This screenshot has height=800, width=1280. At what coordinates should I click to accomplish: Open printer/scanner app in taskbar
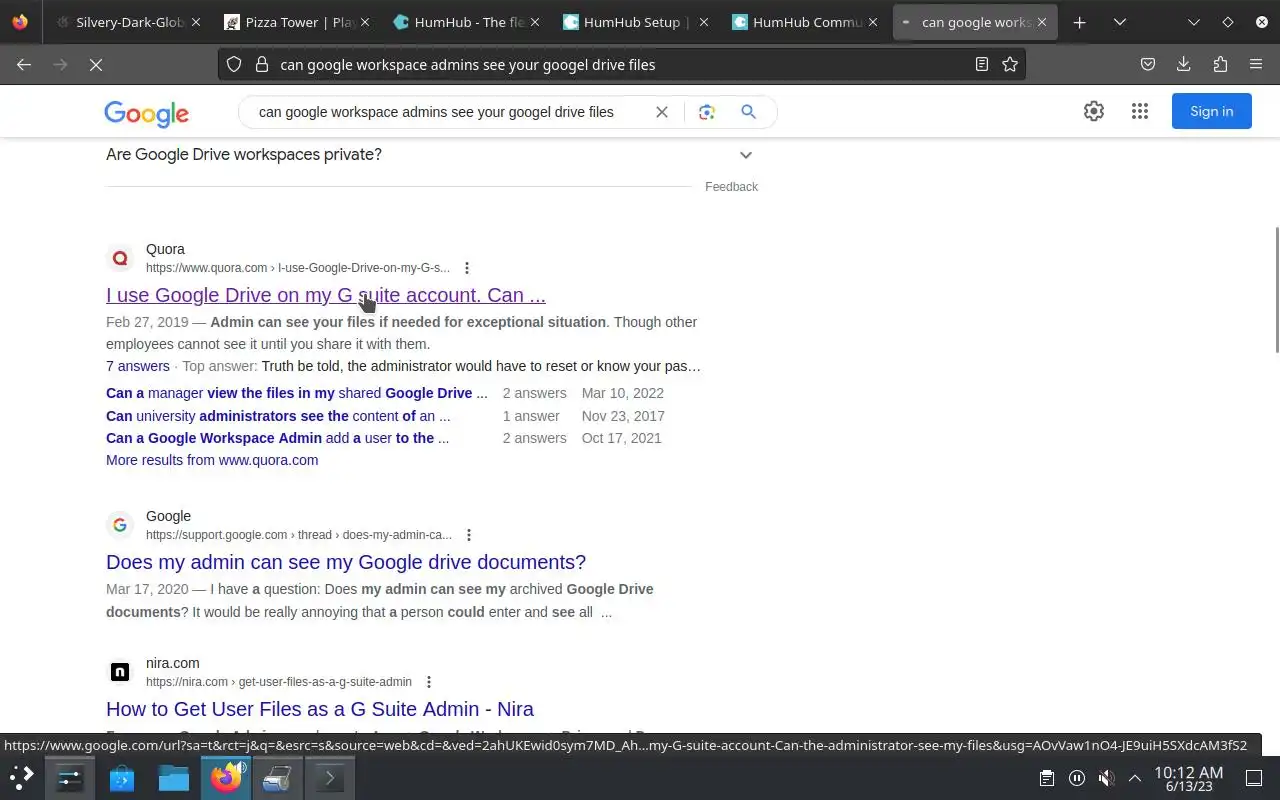pyautogui.click(x=277, y=777)
